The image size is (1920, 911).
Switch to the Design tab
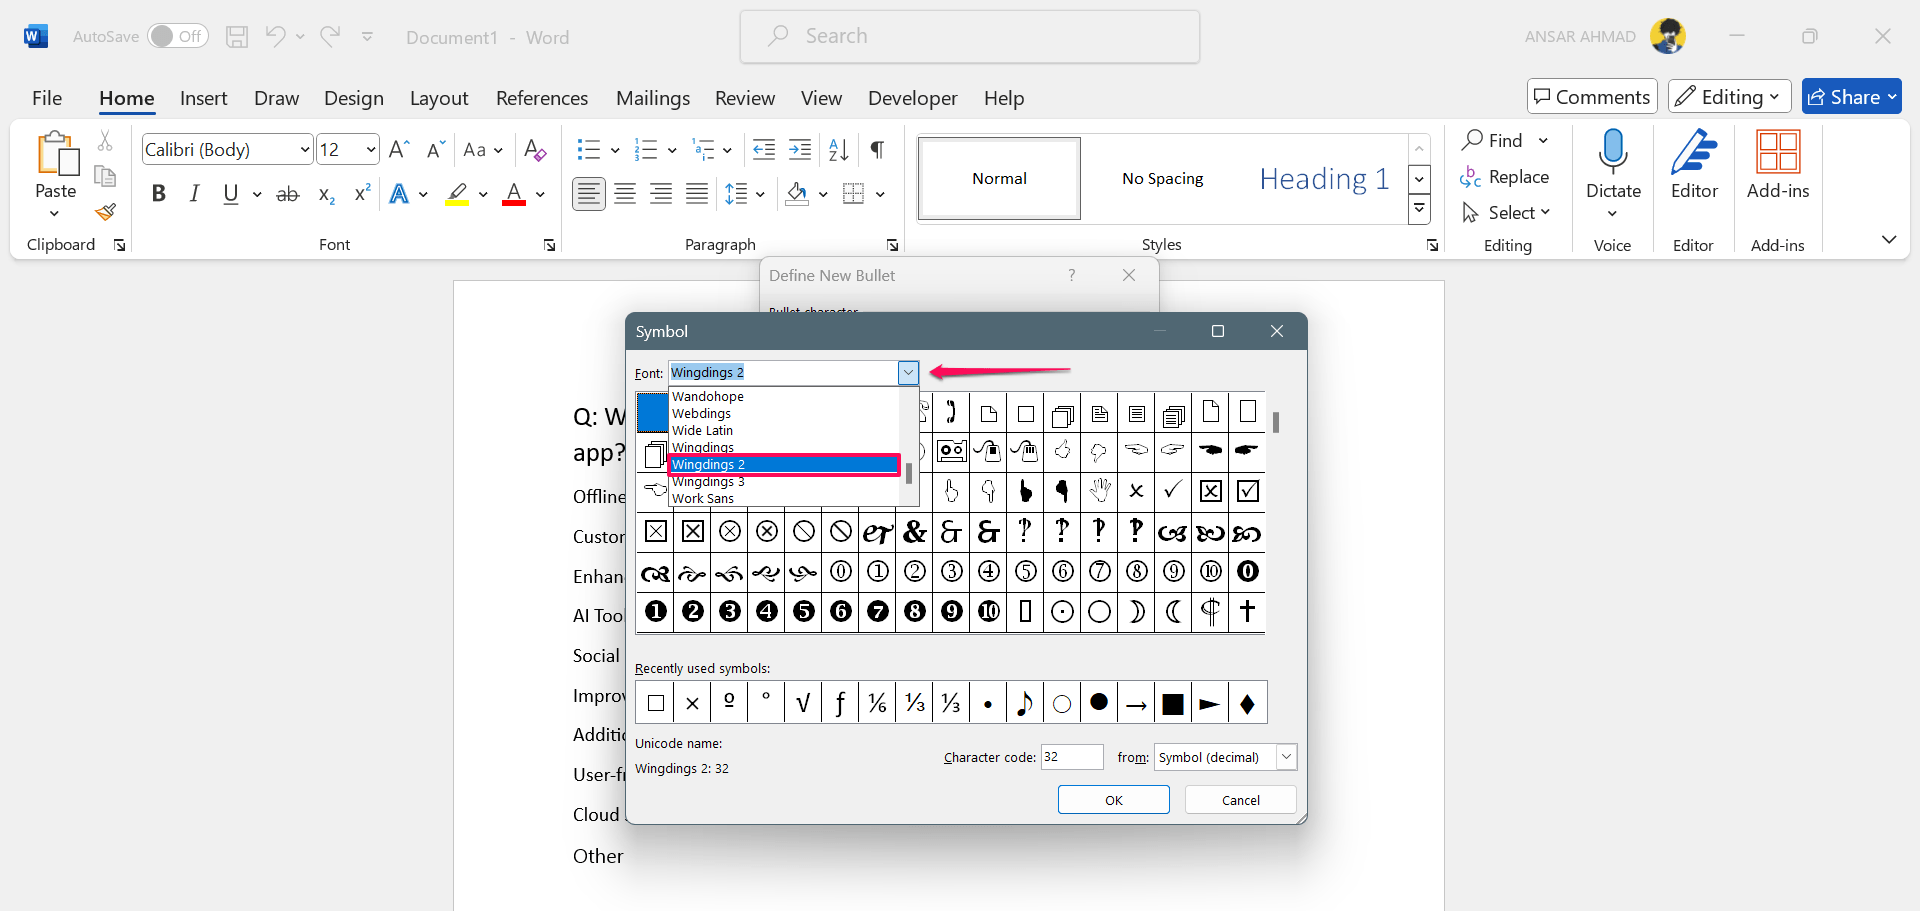[354, 98]
